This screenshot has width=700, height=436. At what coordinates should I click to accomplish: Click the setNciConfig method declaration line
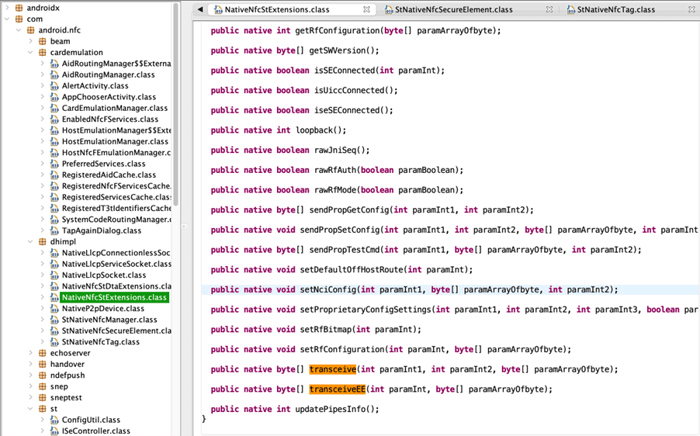(x=450, y=290)
